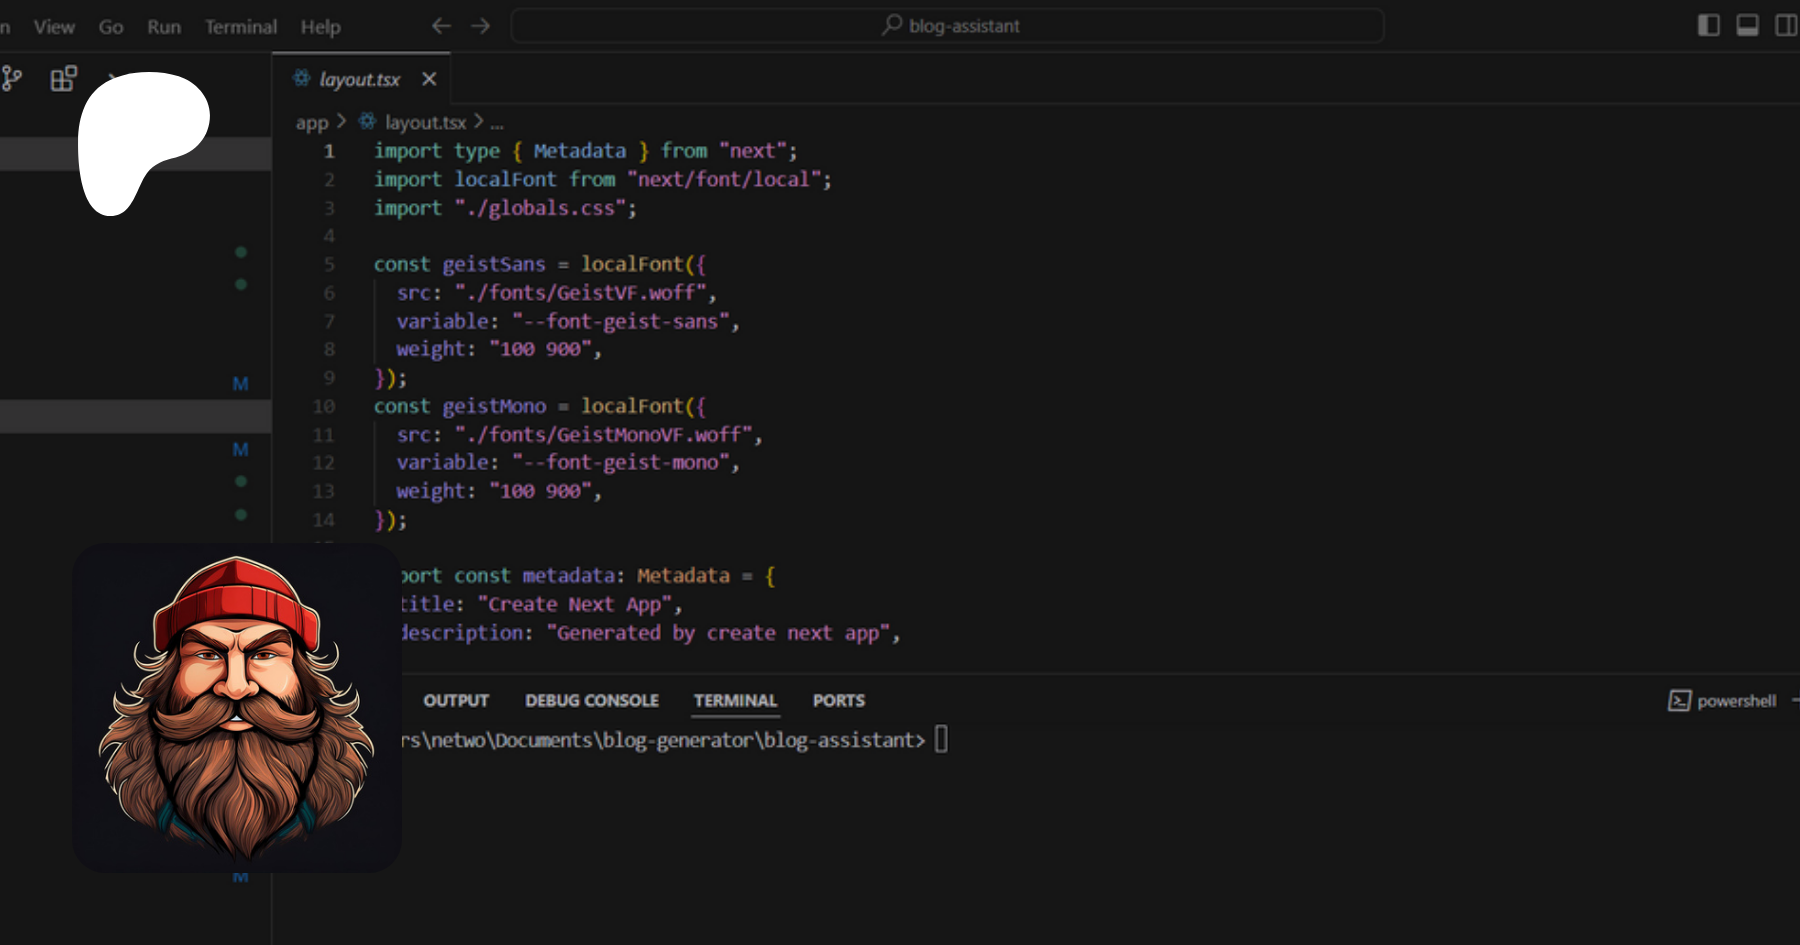Click the bearded lumberjack avatar image
The image size is (1800, 945).
click(237, 708)
